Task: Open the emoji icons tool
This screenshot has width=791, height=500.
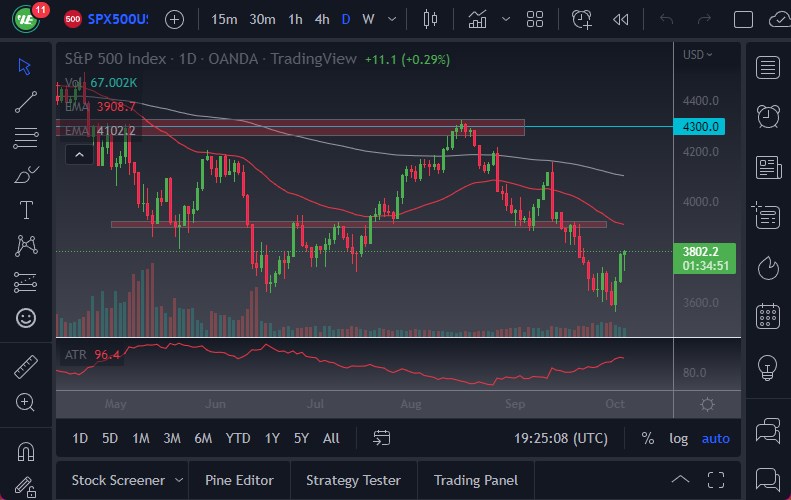Action: pos(26,319)
